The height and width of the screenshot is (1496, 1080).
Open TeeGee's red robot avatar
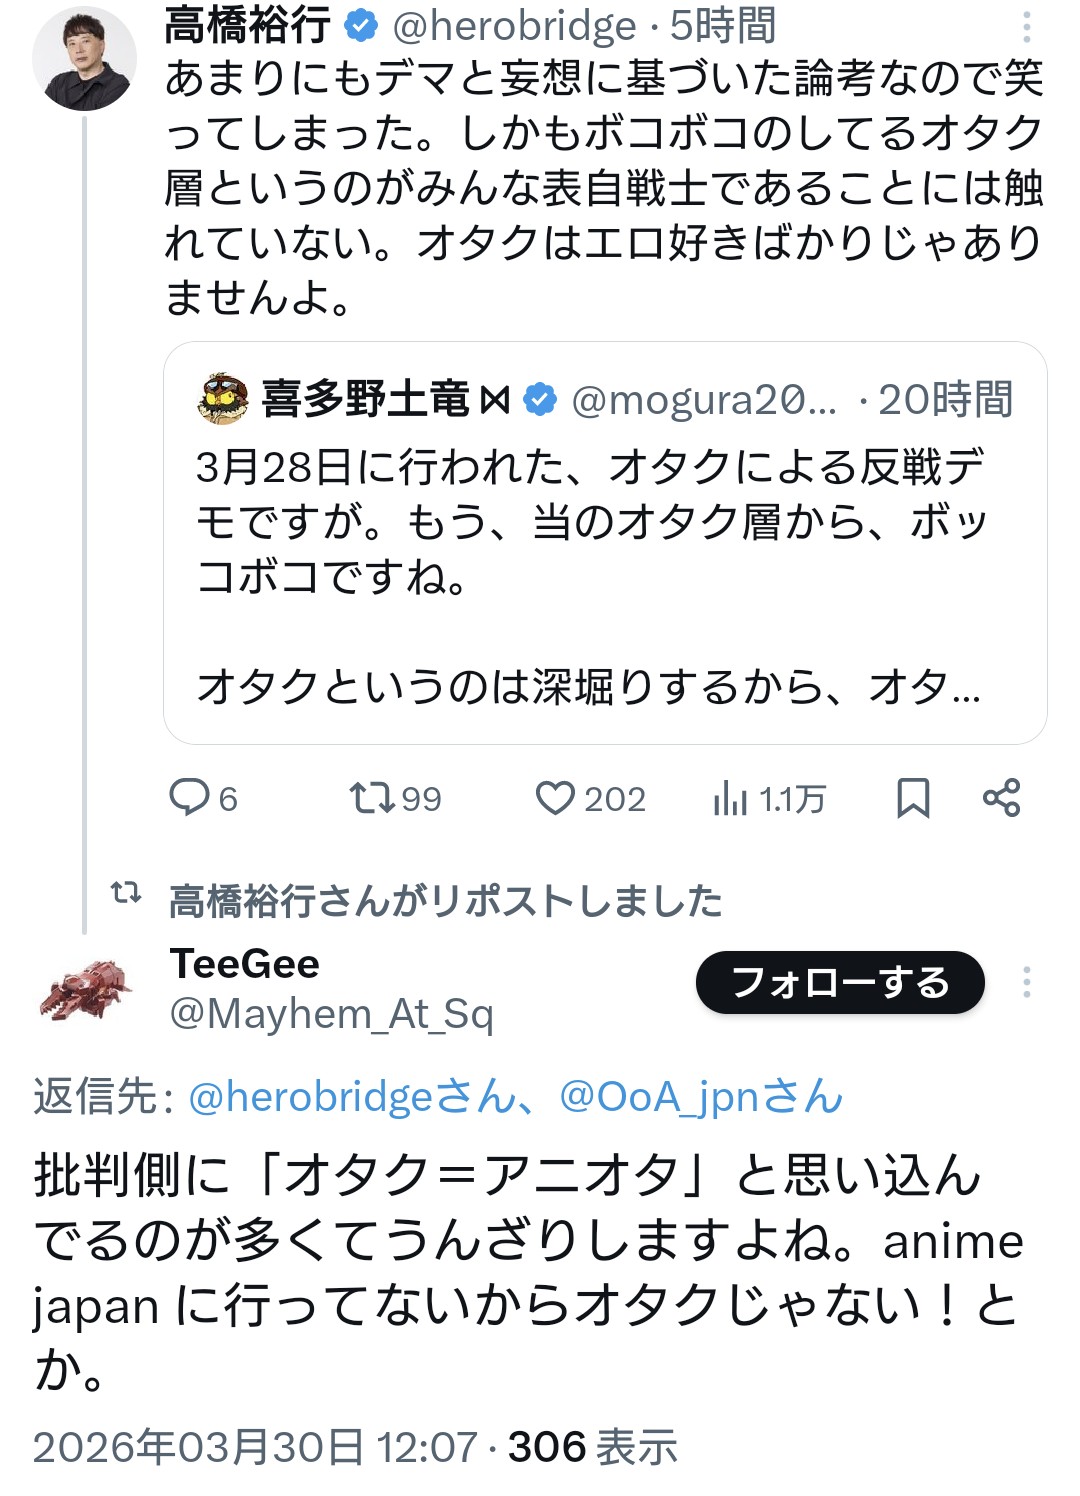point(86,990)
